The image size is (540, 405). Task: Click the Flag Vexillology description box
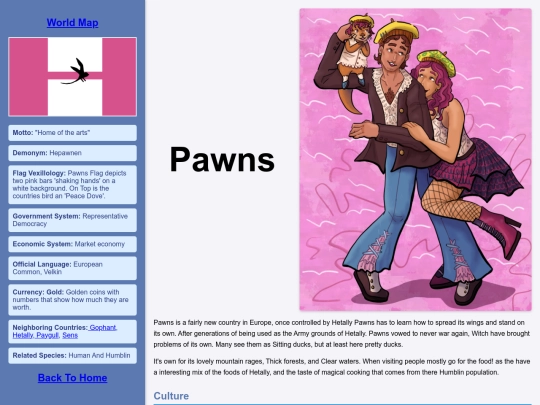tap(72, 185)
